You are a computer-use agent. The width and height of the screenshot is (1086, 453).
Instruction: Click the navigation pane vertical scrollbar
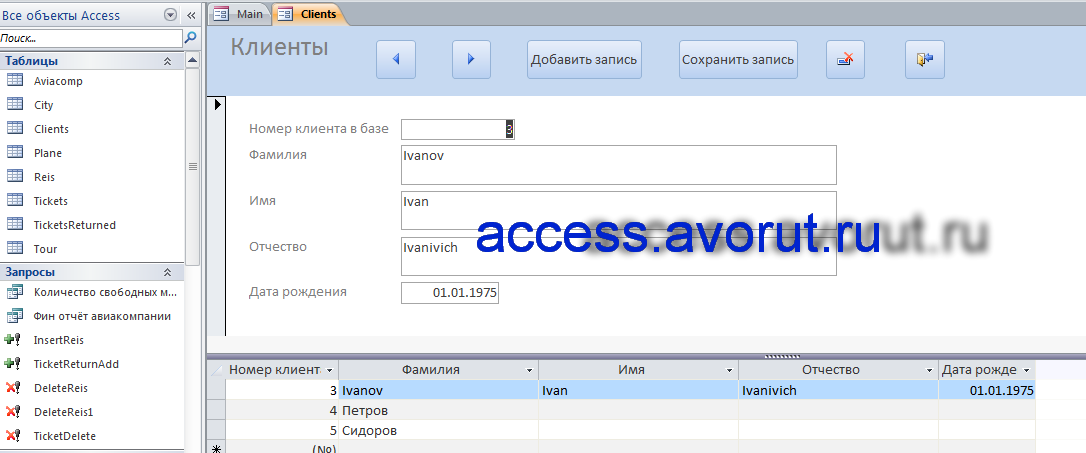tap(193, 166)
